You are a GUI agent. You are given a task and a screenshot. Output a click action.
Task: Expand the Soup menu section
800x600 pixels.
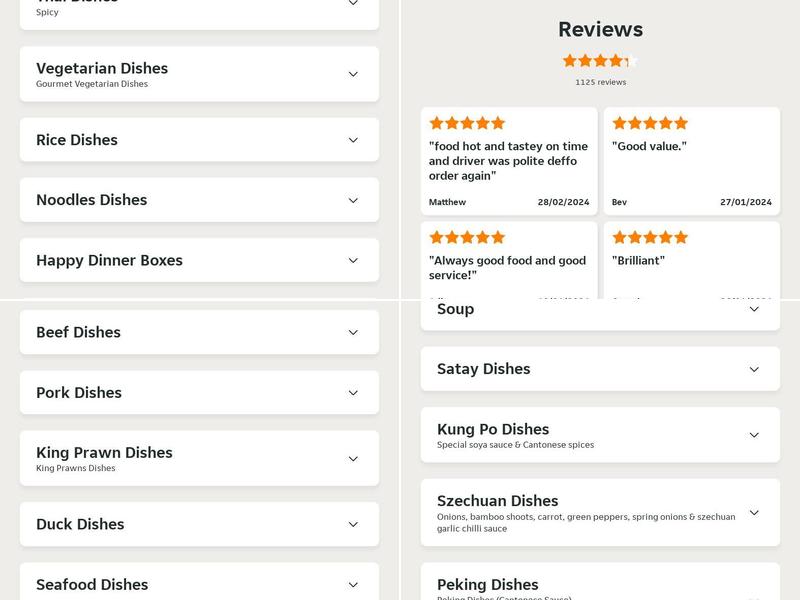[600, 309]
